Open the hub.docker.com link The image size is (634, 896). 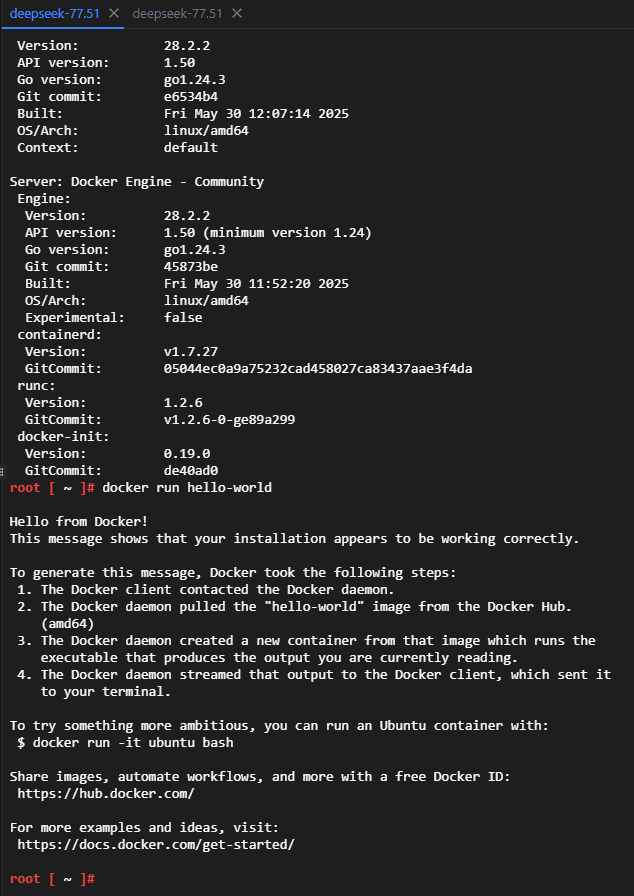tap(105, 793)
